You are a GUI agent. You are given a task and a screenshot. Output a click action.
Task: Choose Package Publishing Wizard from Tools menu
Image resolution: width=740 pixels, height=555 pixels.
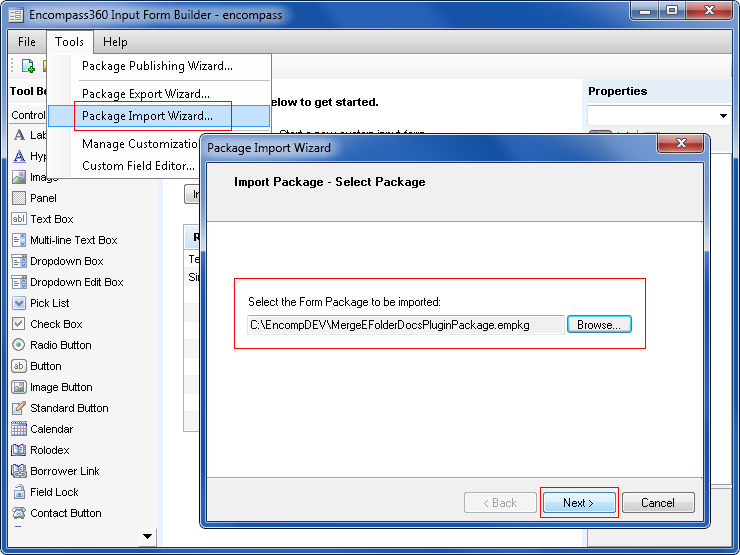pos(158,66)
